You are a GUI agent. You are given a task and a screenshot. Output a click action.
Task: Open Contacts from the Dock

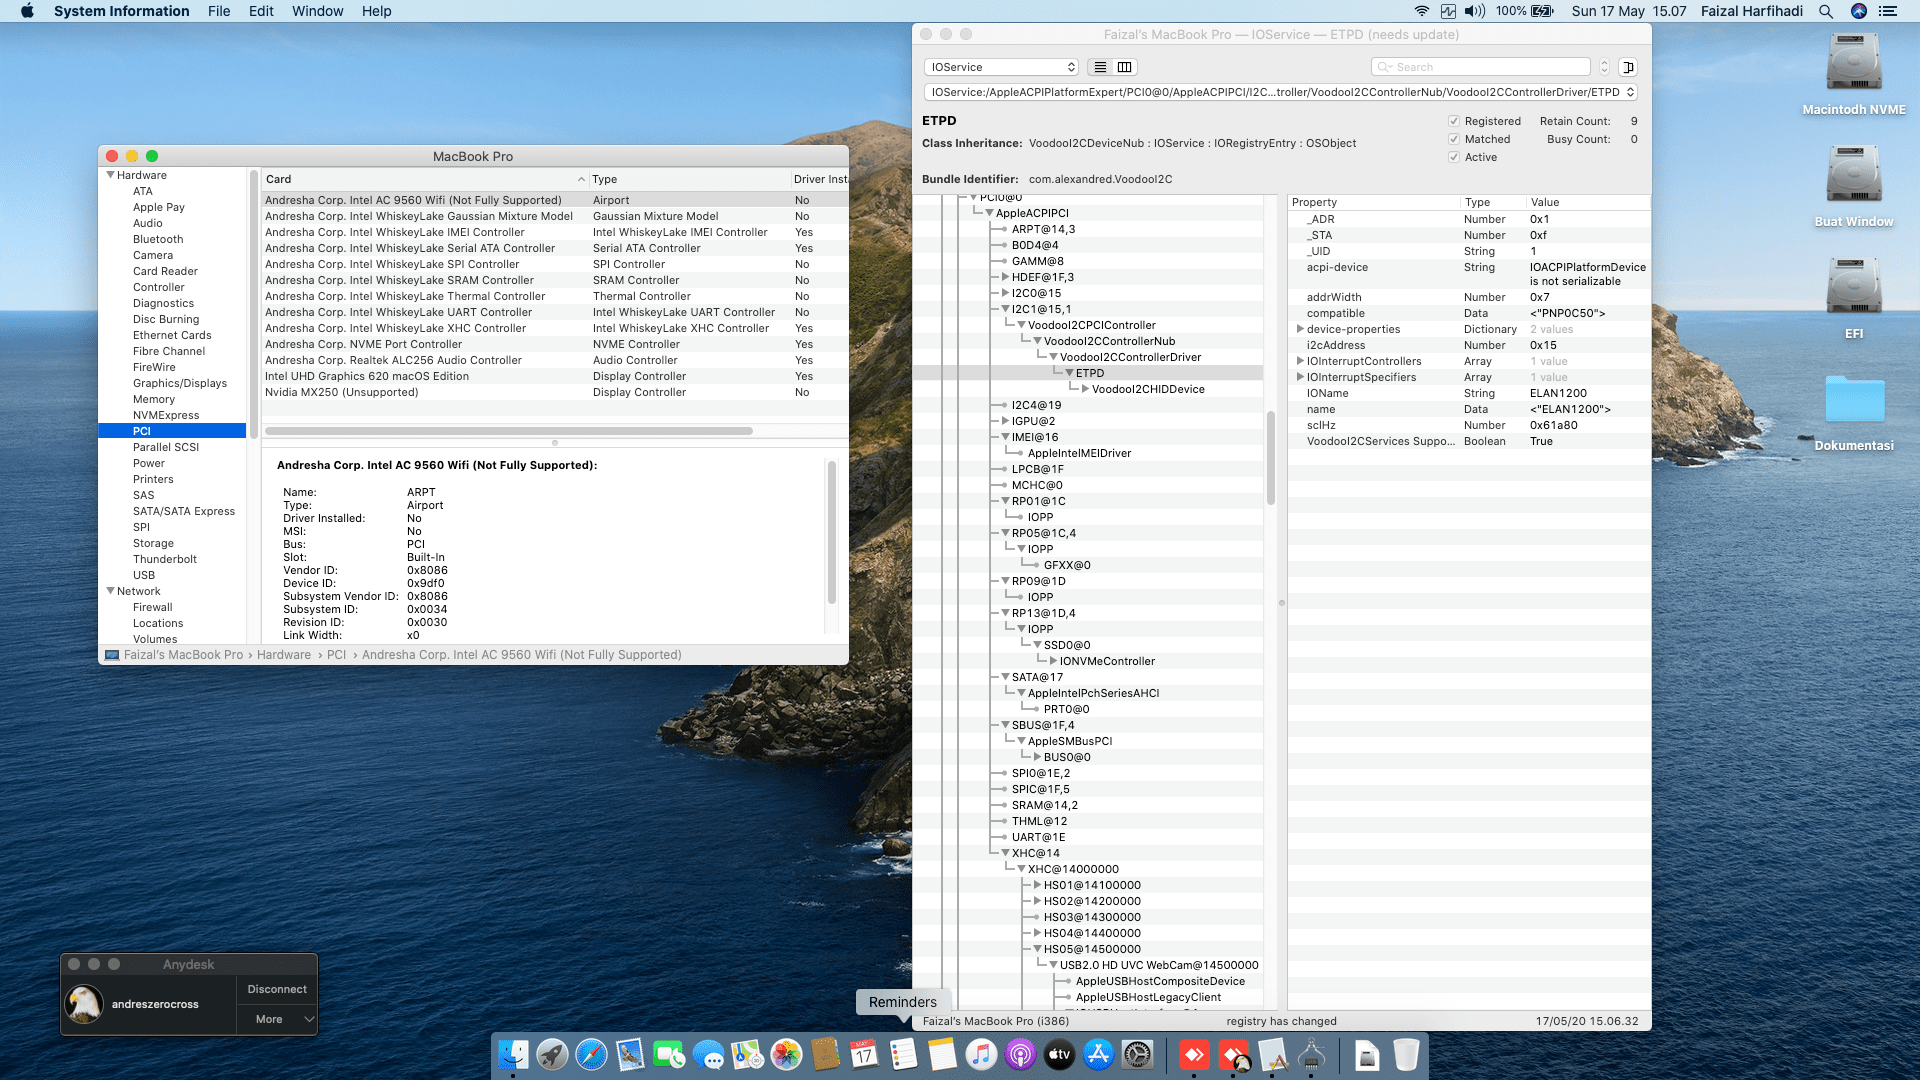(825, 1054)
